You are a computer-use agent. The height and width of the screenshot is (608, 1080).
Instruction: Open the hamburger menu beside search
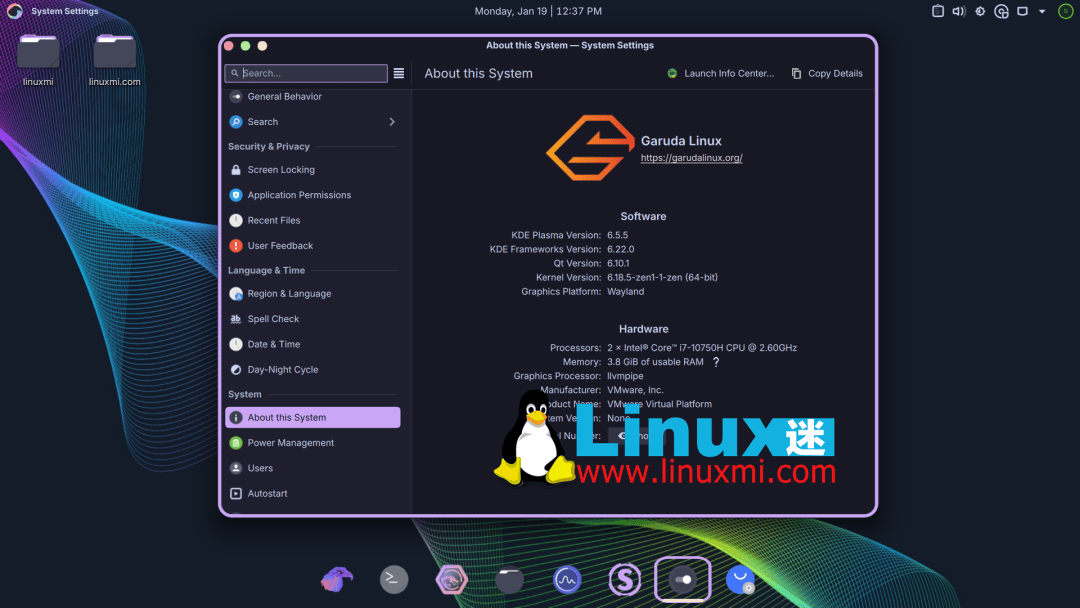(x=399, y=73)
